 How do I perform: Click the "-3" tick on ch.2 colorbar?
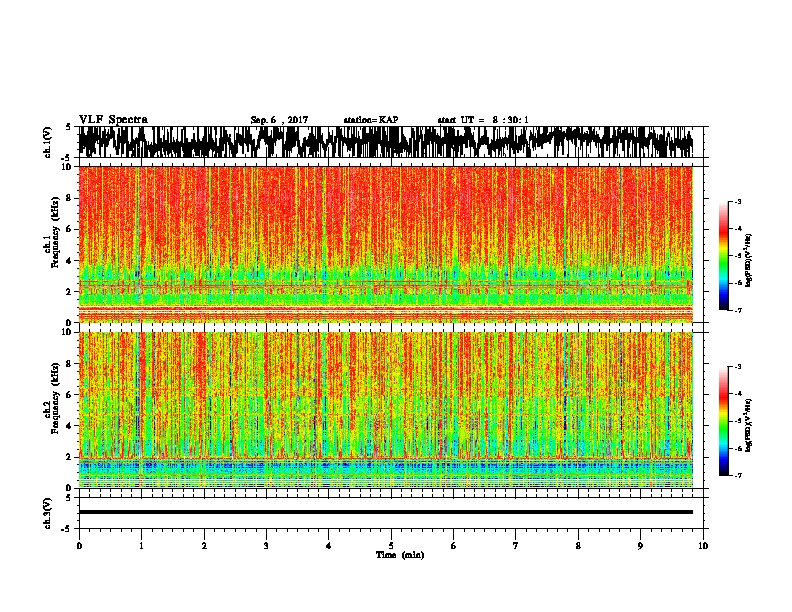(737, 367)
